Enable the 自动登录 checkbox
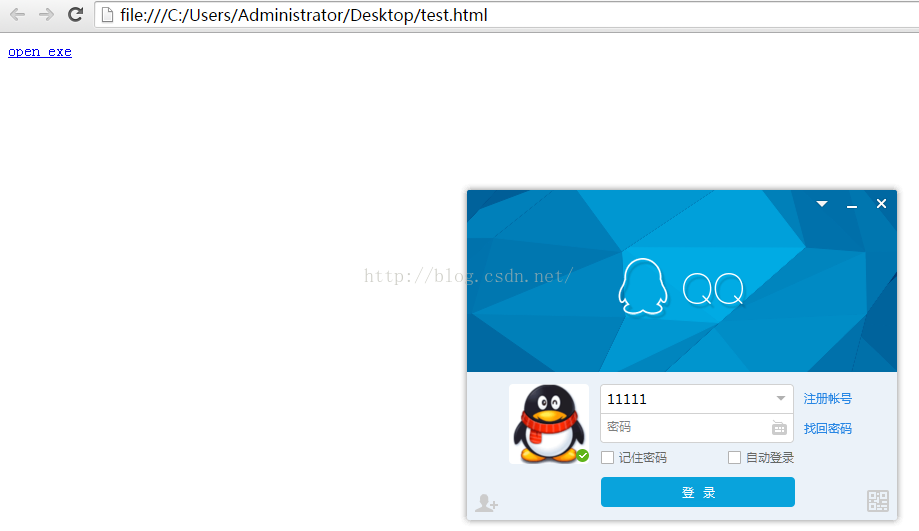The image size is (919, 531). pyautogui.click(x=734, y=458)
